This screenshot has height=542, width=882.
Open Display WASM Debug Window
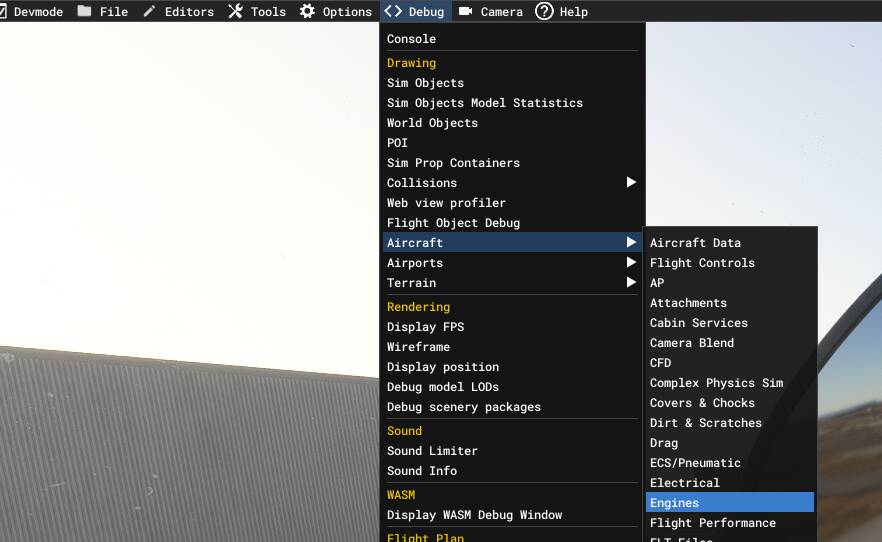[x=475, y=515]
